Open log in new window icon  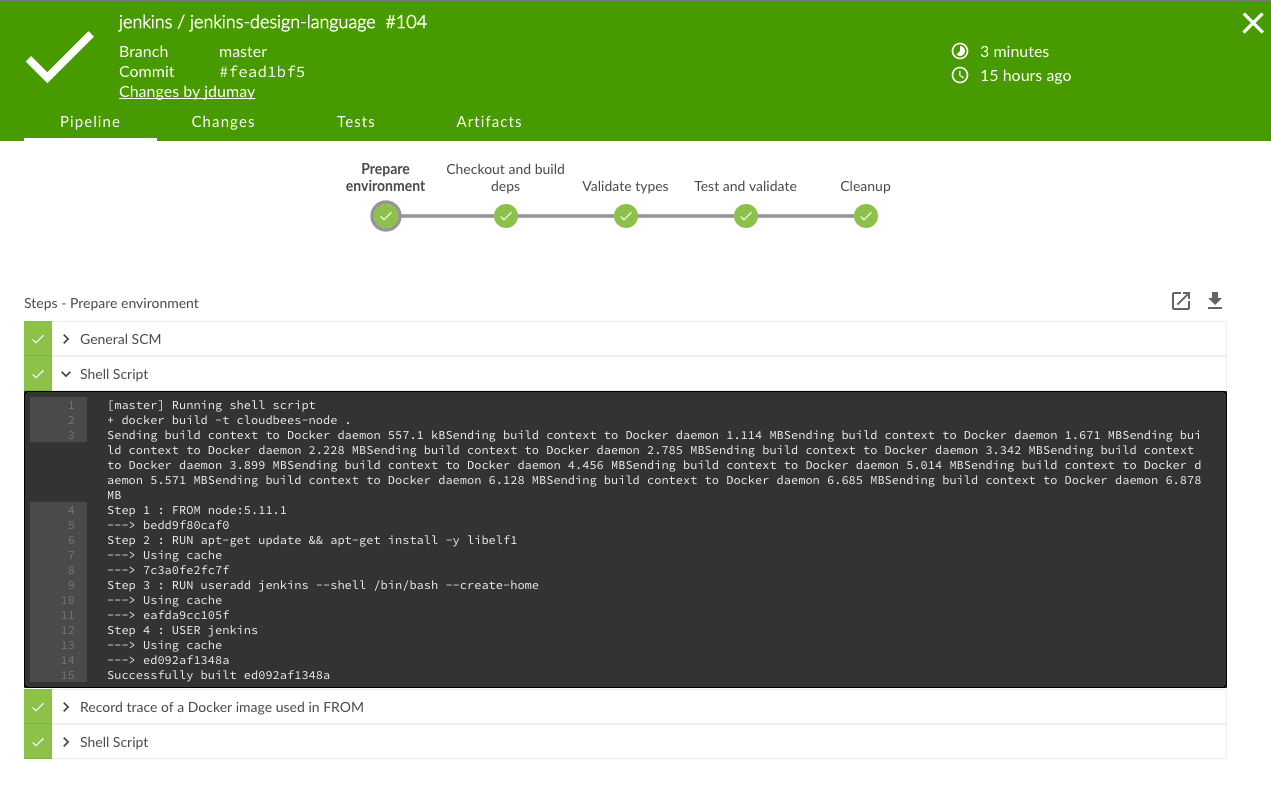coord(1181,301)
